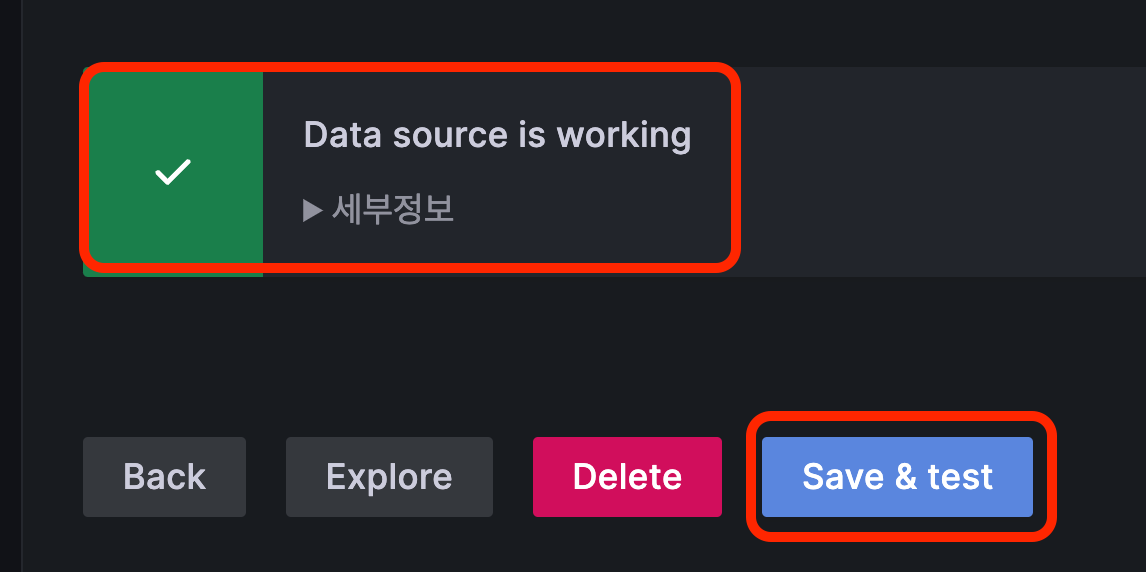Select the 'Data source is working' message

pyautogui.click(x=497, y=135)
